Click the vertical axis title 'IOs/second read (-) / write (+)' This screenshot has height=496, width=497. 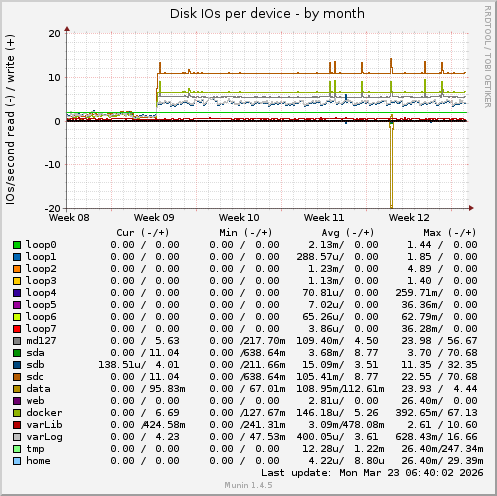(x=10, y=120)
